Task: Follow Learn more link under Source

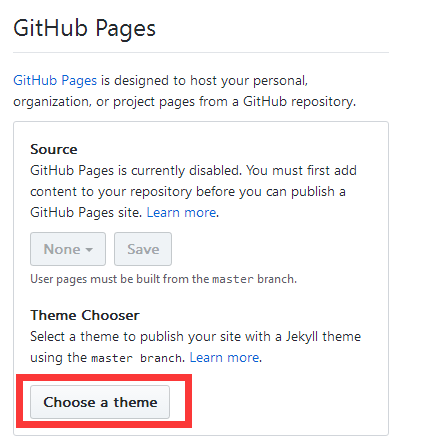Action: tap(181, 212)
